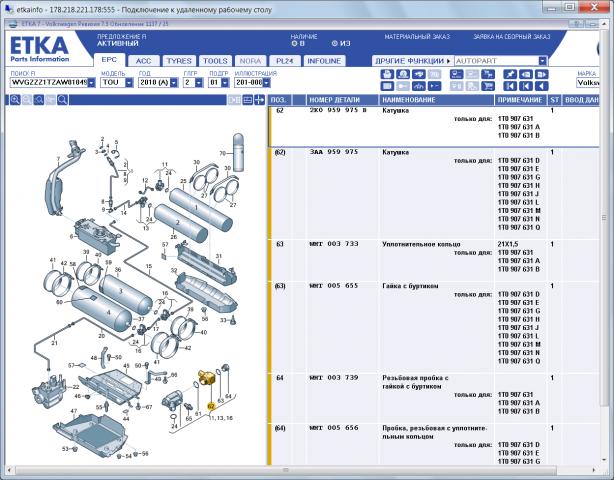Open the TYRES tab

tap(179, 61)
